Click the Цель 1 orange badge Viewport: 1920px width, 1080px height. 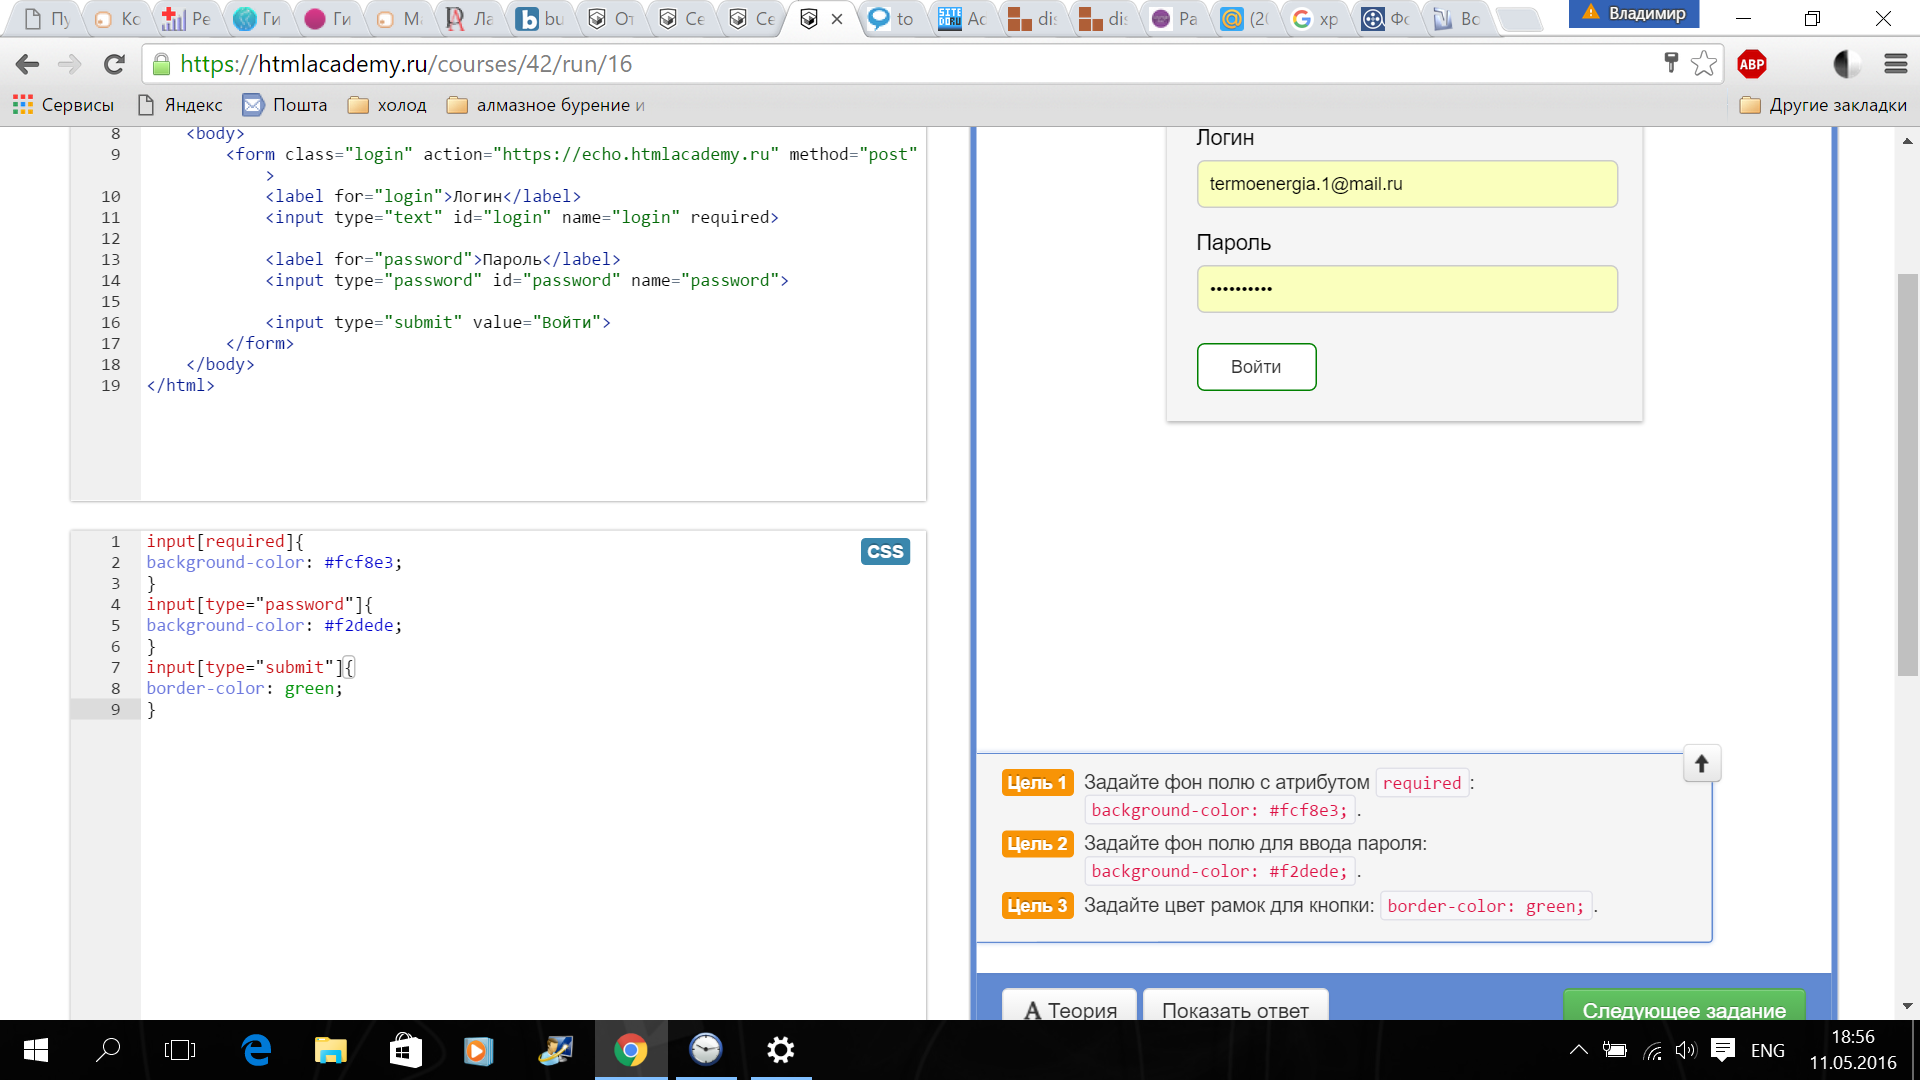click(x=1037, y=783)
